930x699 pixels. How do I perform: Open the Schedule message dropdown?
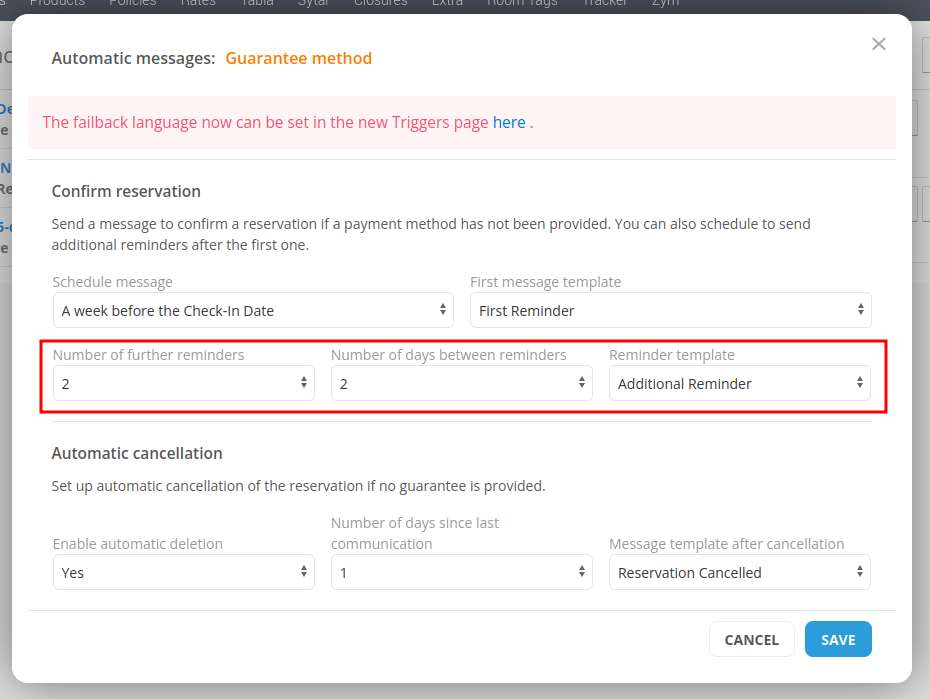(x=253, y=310)
